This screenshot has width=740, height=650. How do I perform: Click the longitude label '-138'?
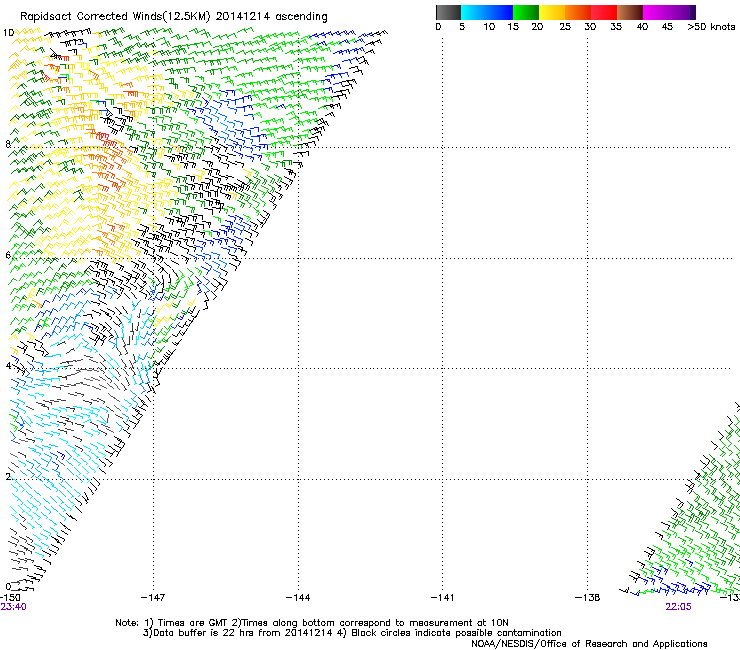point(587,598)
